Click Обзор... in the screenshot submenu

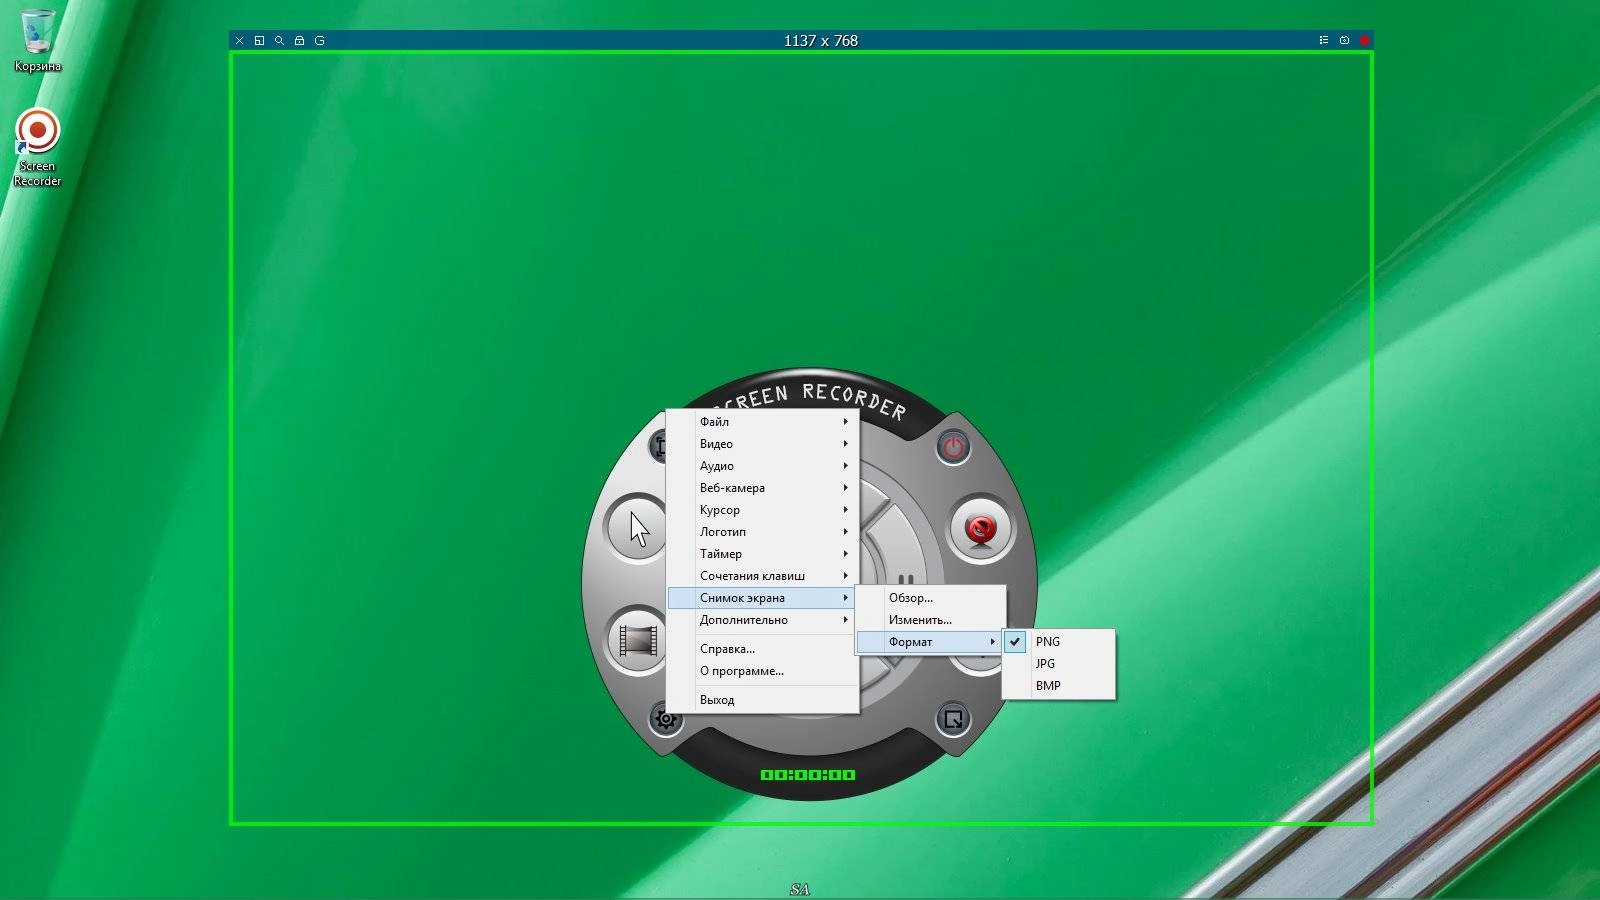click(931, 598)
